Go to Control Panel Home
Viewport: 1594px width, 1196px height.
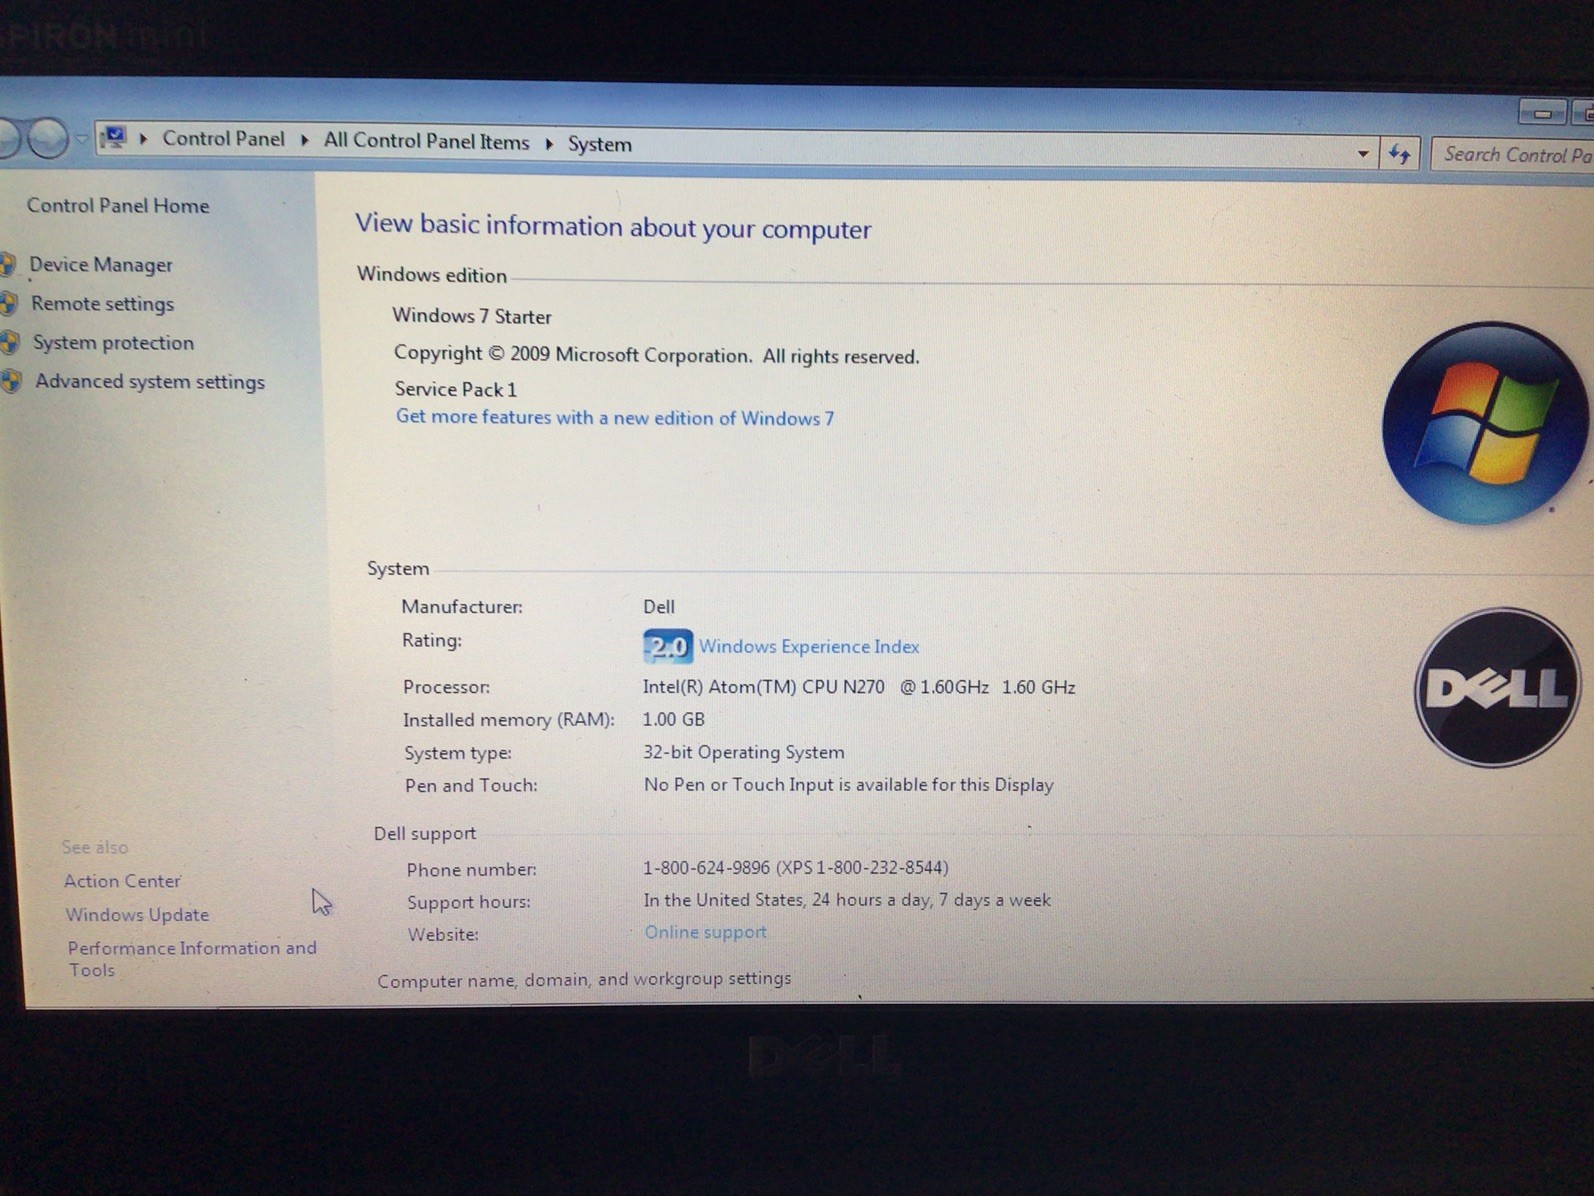pos(118,206)
